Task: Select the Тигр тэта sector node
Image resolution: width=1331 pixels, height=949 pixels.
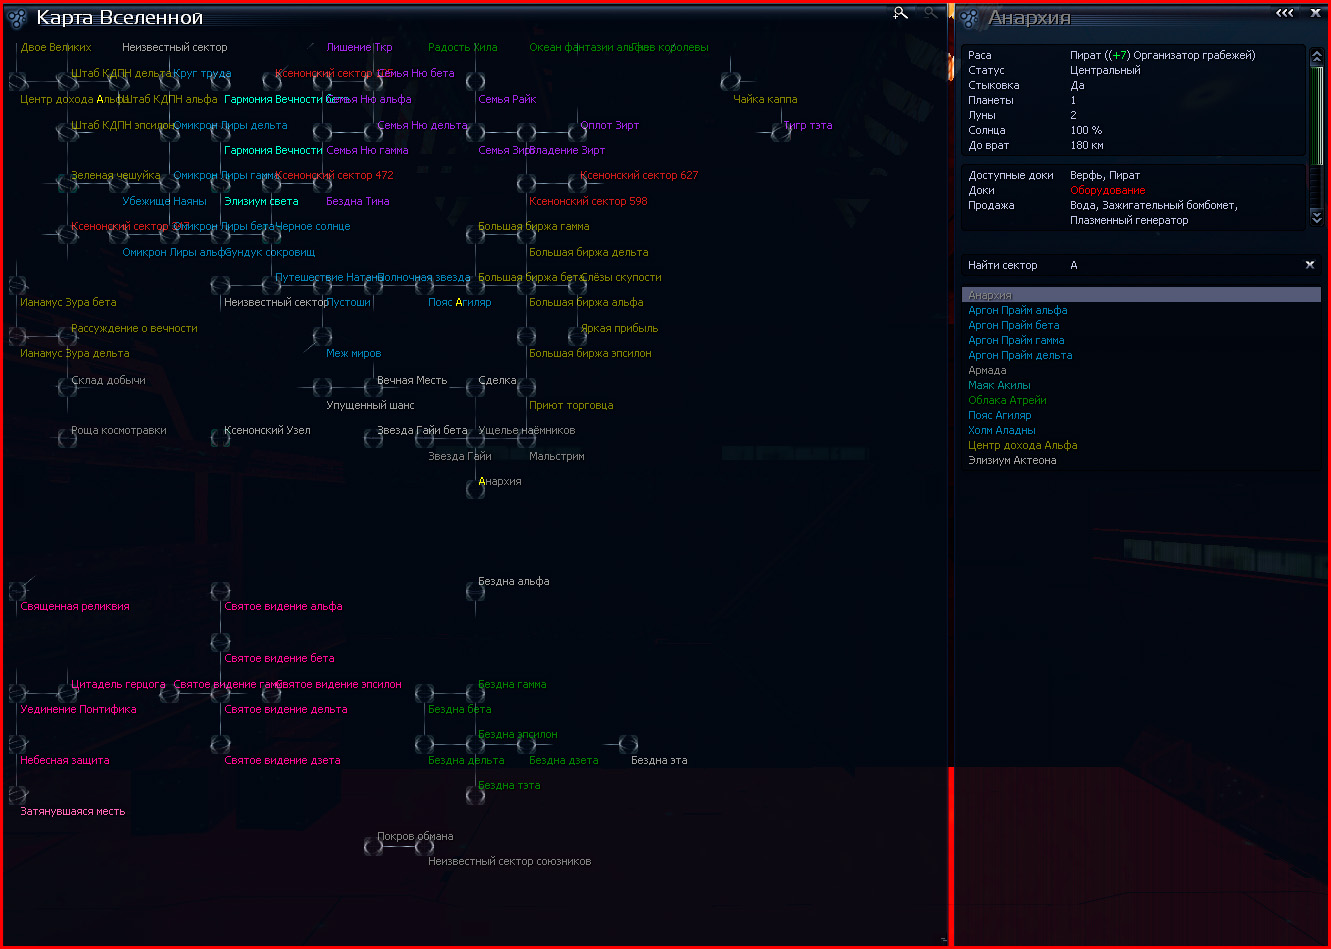Action: [781, 132]
